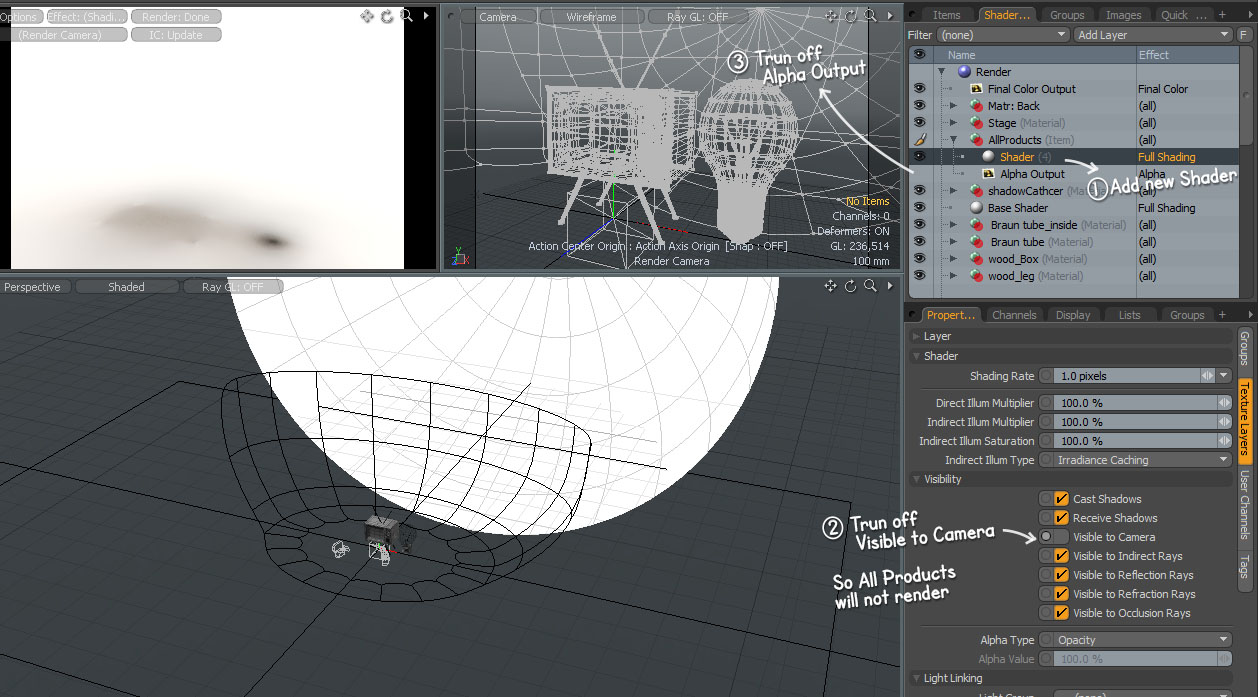The width and height of the screenshot is (1258, 697).
Task: Click the Alpha Output layer icon
Action: click(989, 174)
